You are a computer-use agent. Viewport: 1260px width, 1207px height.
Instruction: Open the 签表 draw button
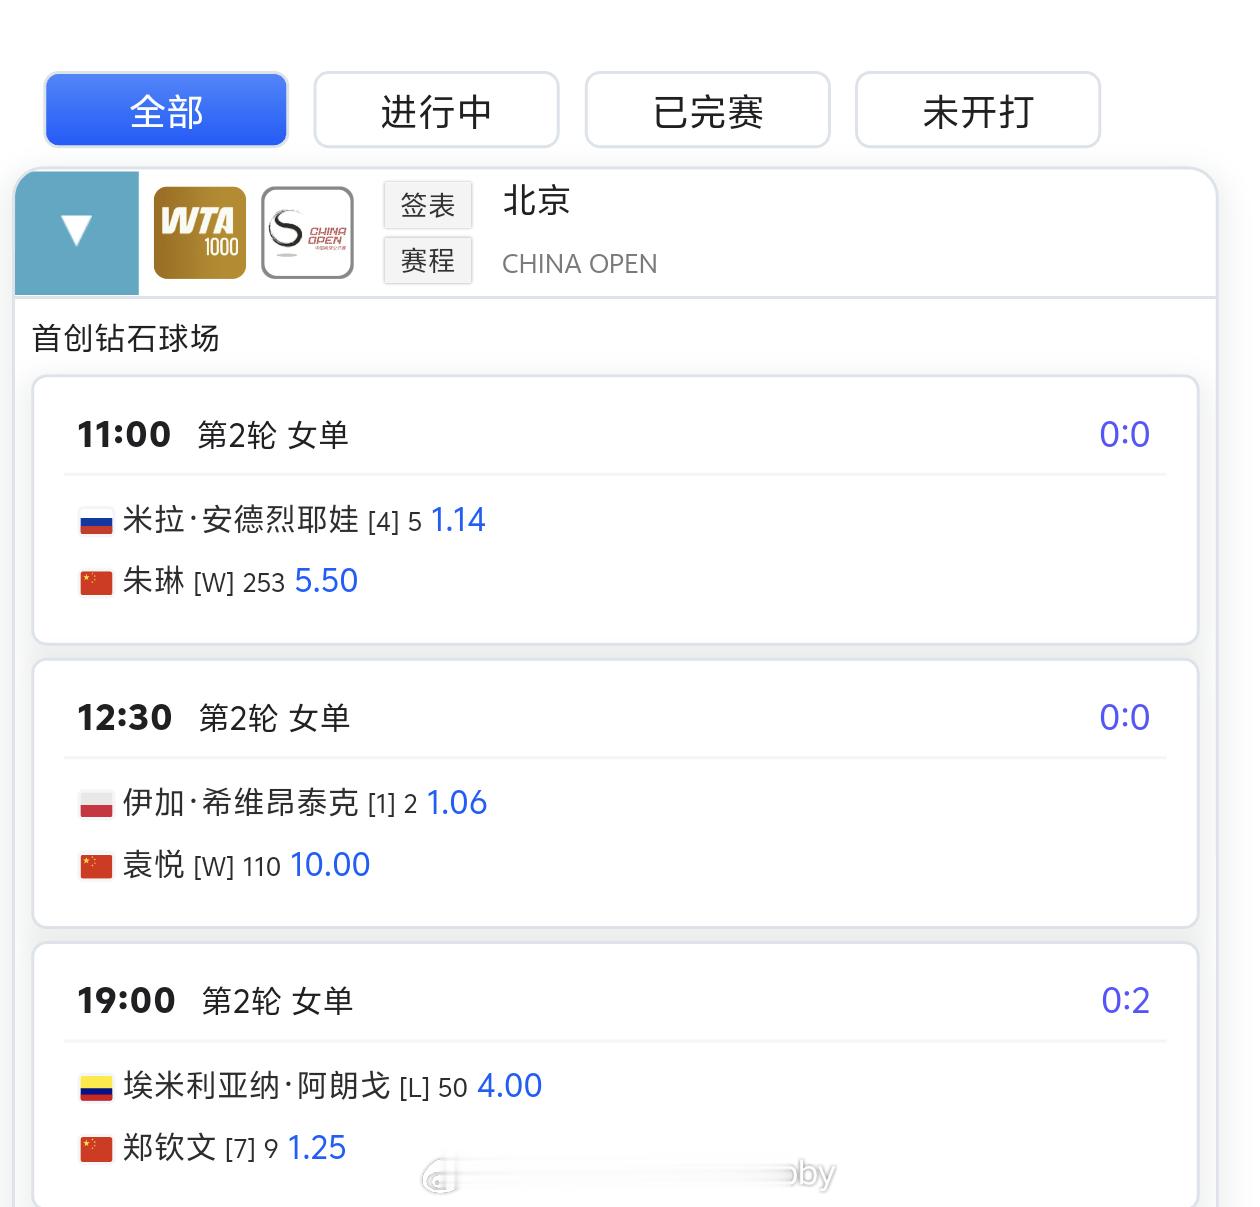[428, 205]
